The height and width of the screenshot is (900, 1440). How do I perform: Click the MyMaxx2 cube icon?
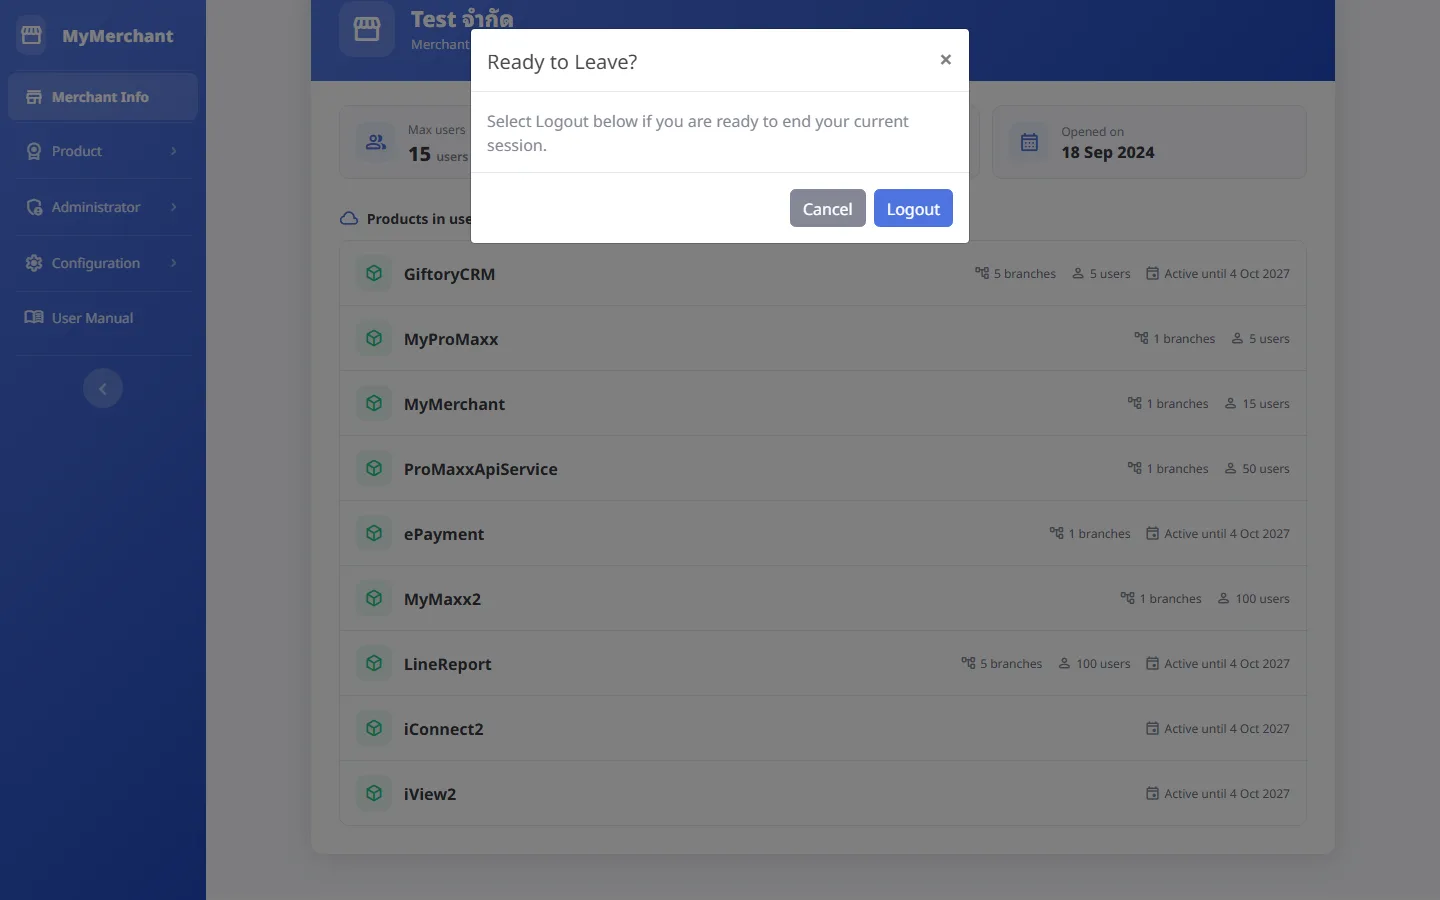[x=374, y=598]
